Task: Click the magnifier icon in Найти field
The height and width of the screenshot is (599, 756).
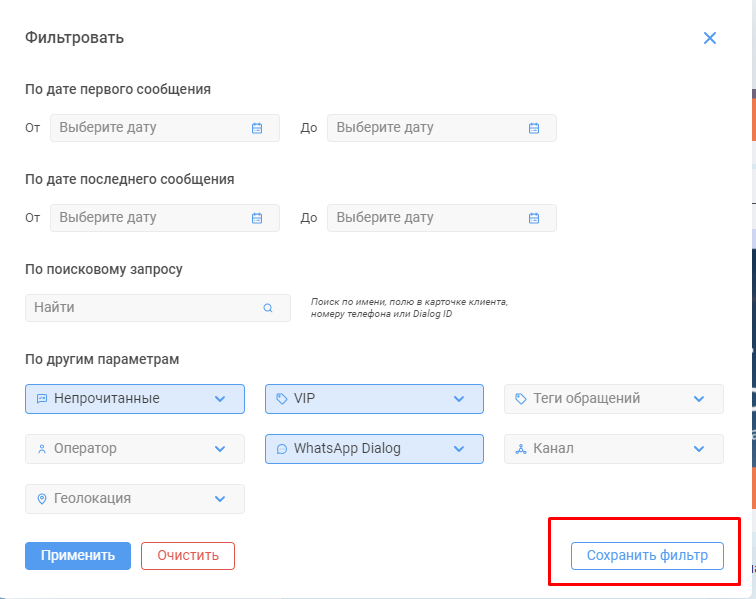Action: point(268,308)
